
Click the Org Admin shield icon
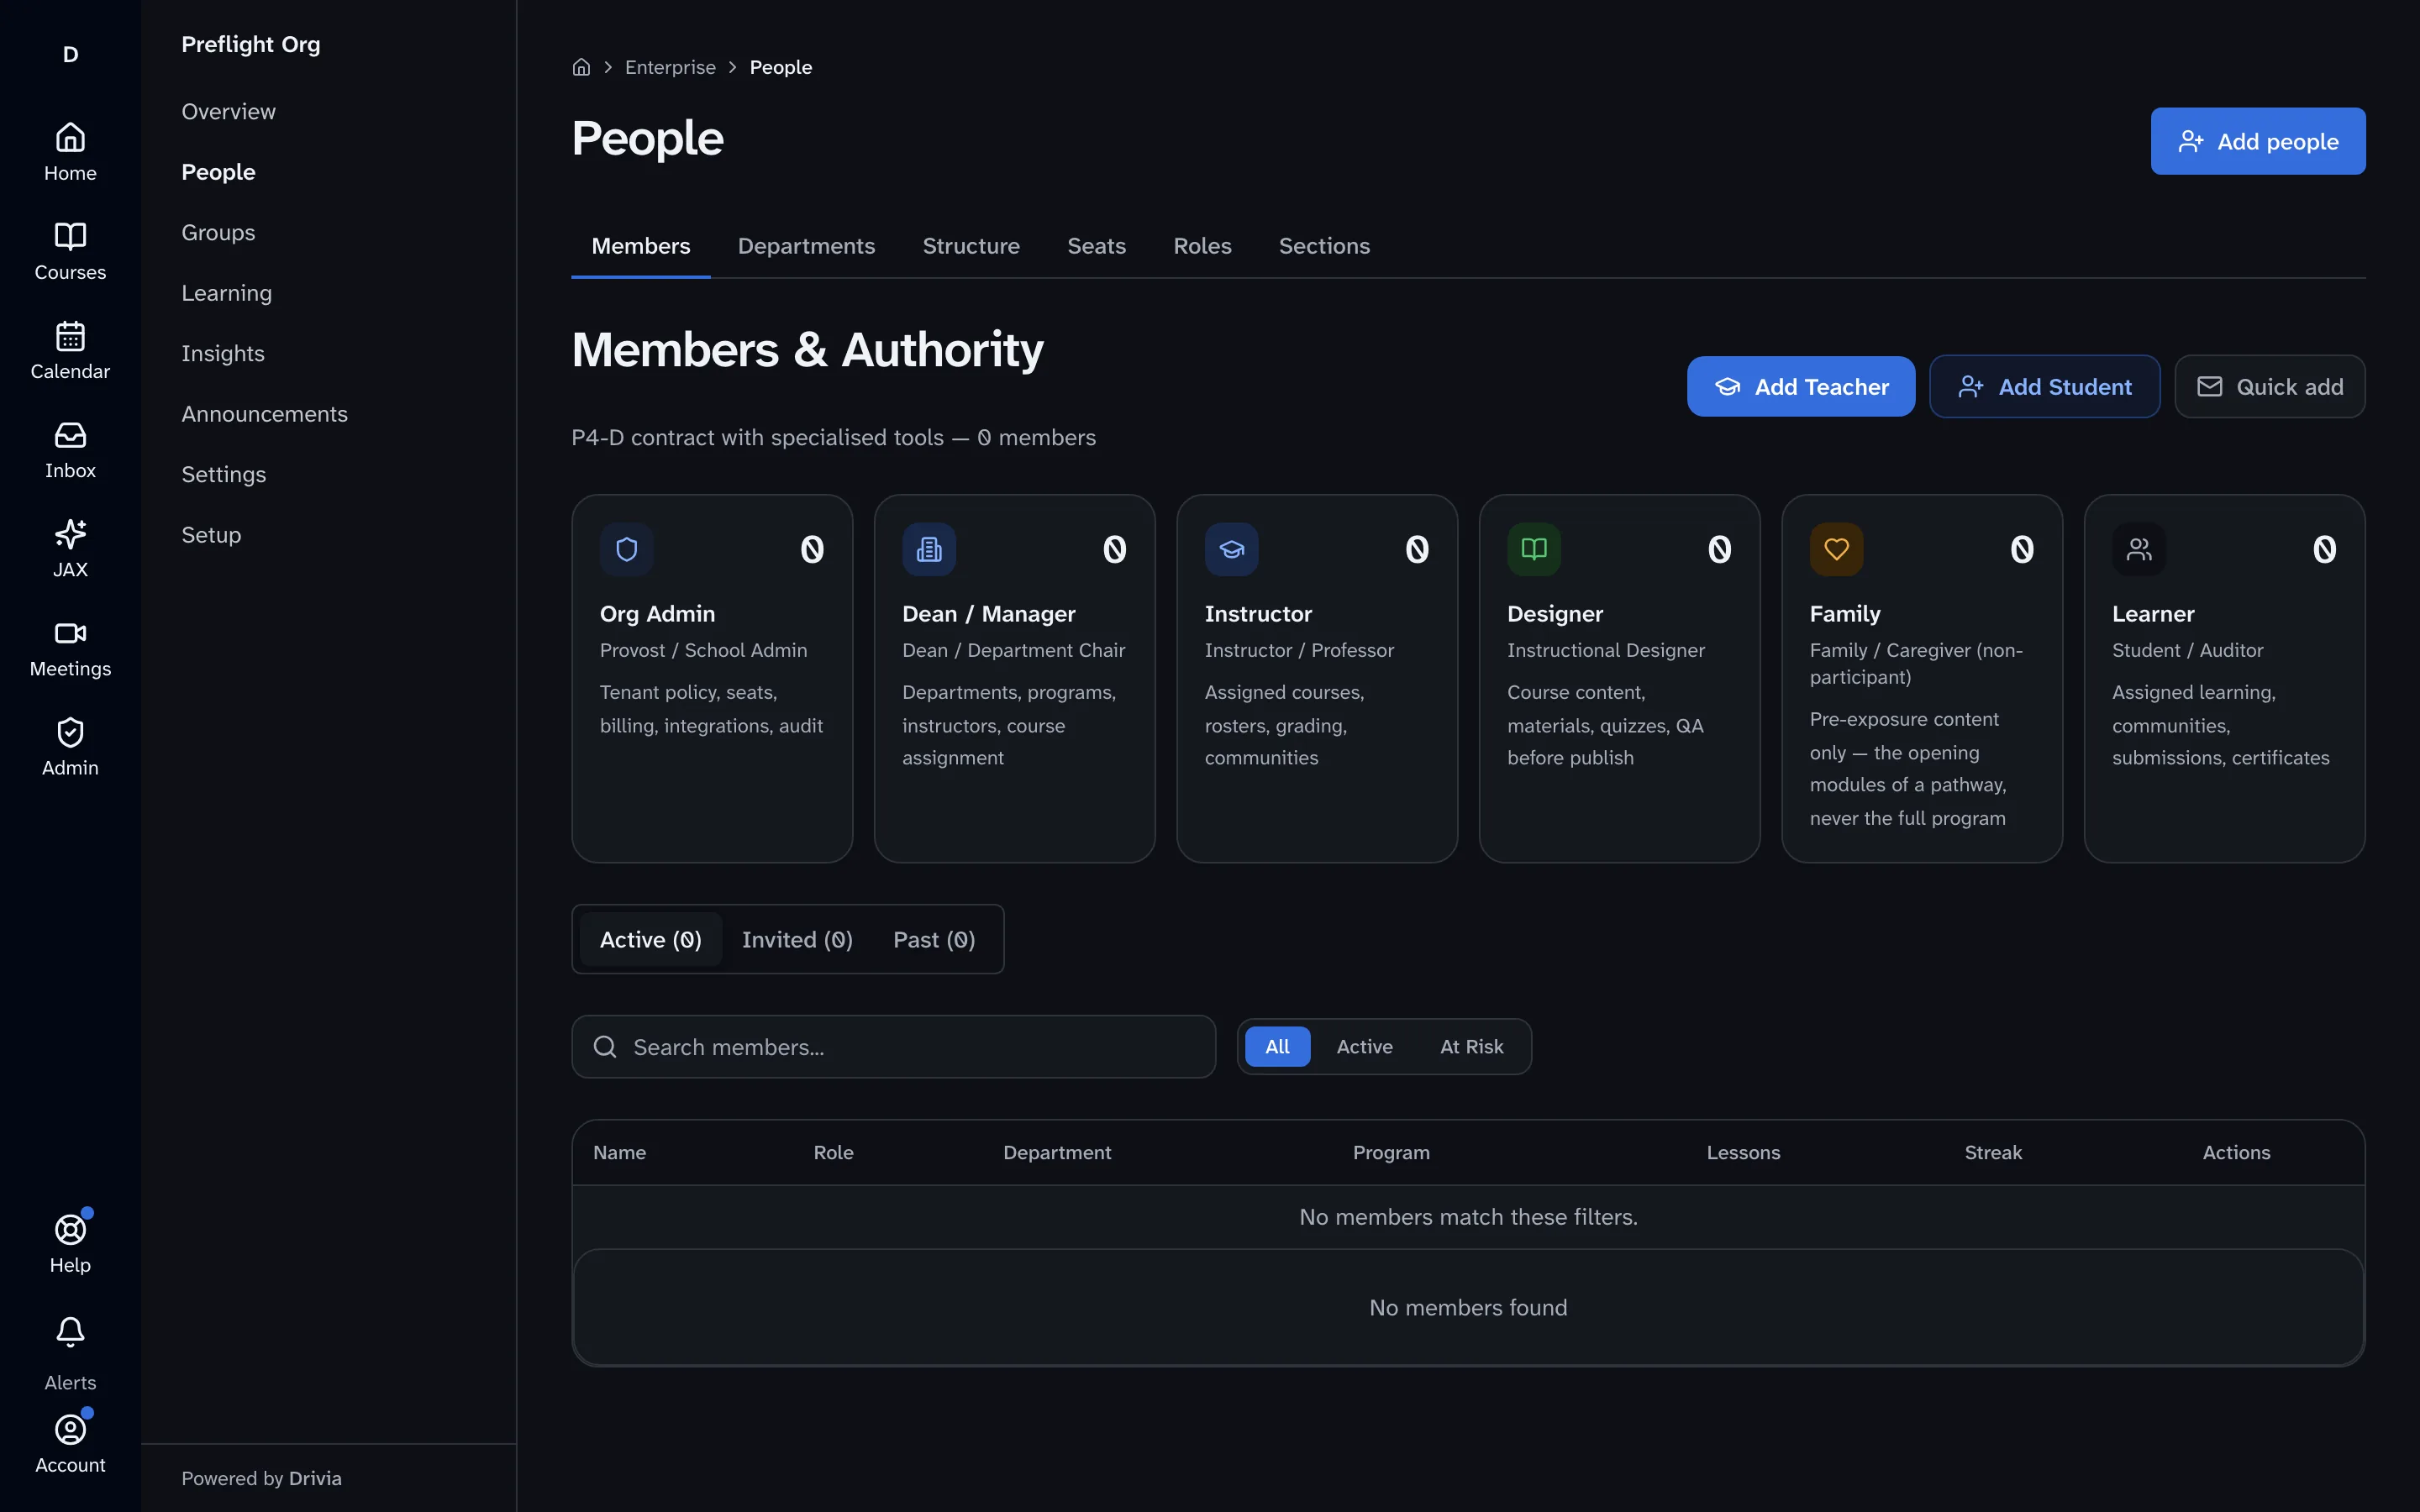[627, 549]
